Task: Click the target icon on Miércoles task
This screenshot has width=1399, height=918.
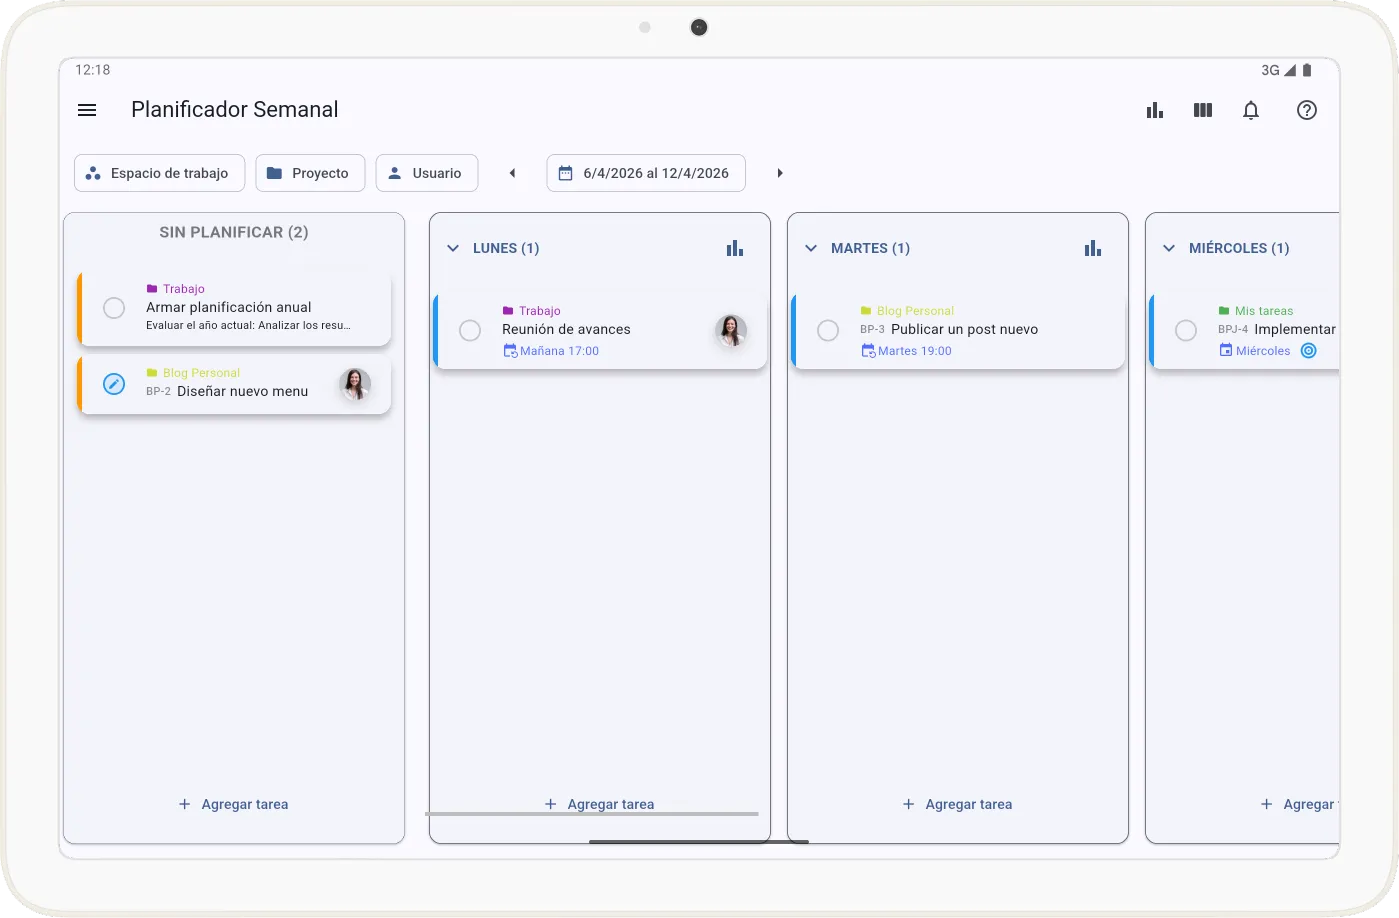Action: [1309, 351]
